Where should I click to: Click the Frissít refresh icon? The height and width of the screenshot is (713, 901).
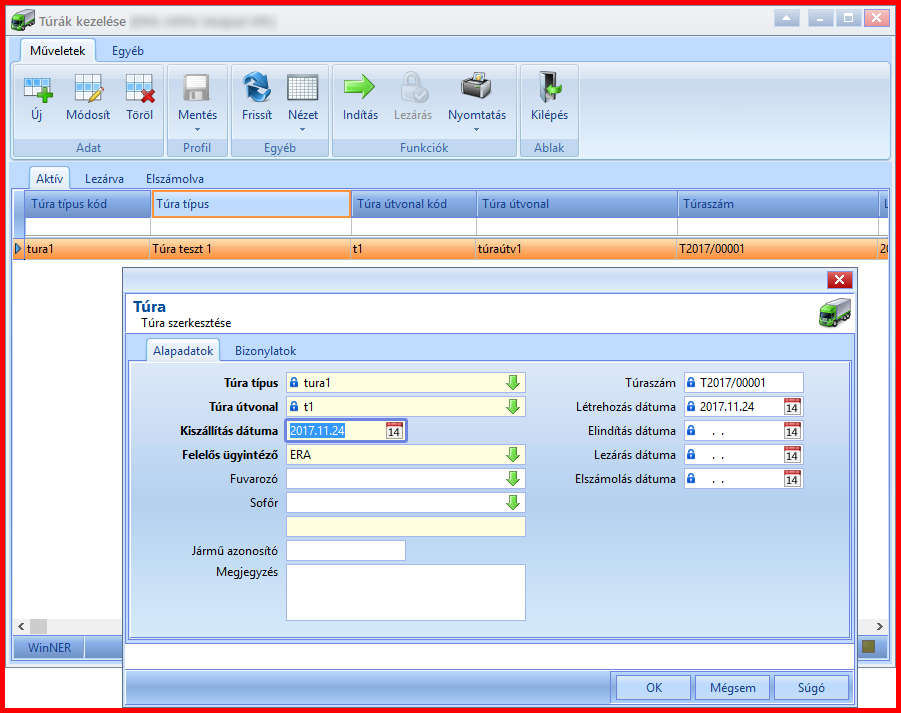coord(257,87)
